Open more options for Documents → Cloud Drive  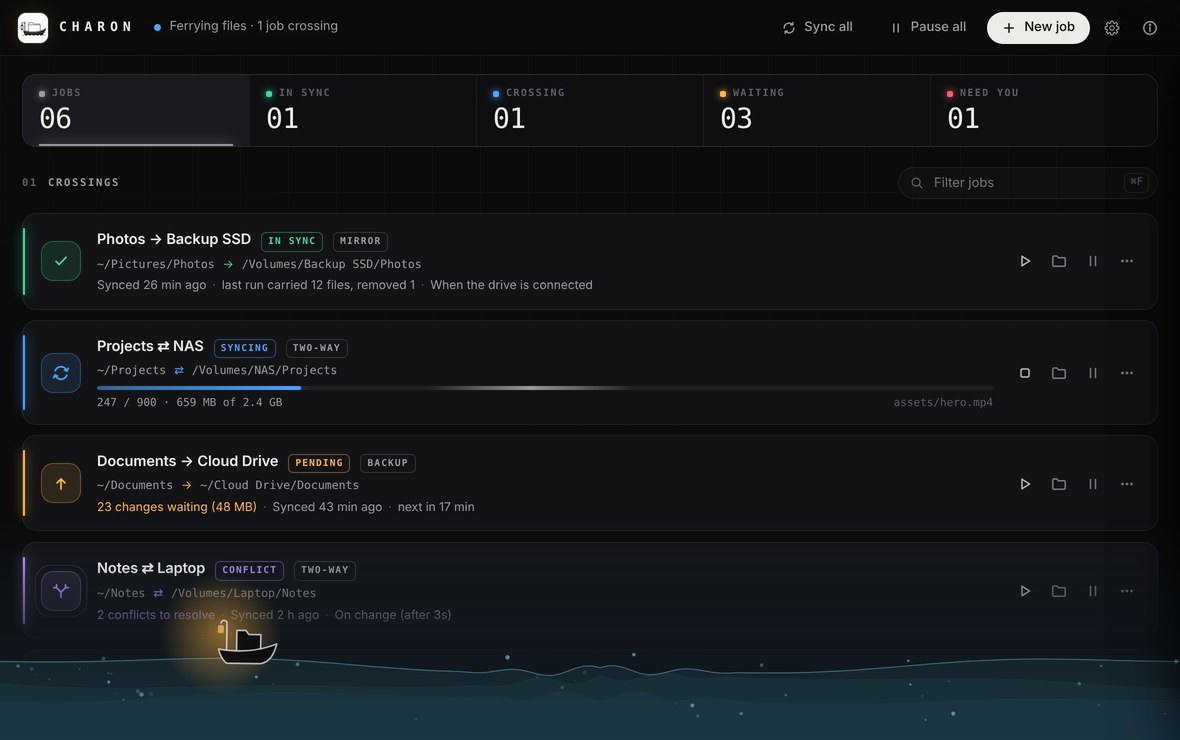pyautogui.click(x=1127, y=484)
